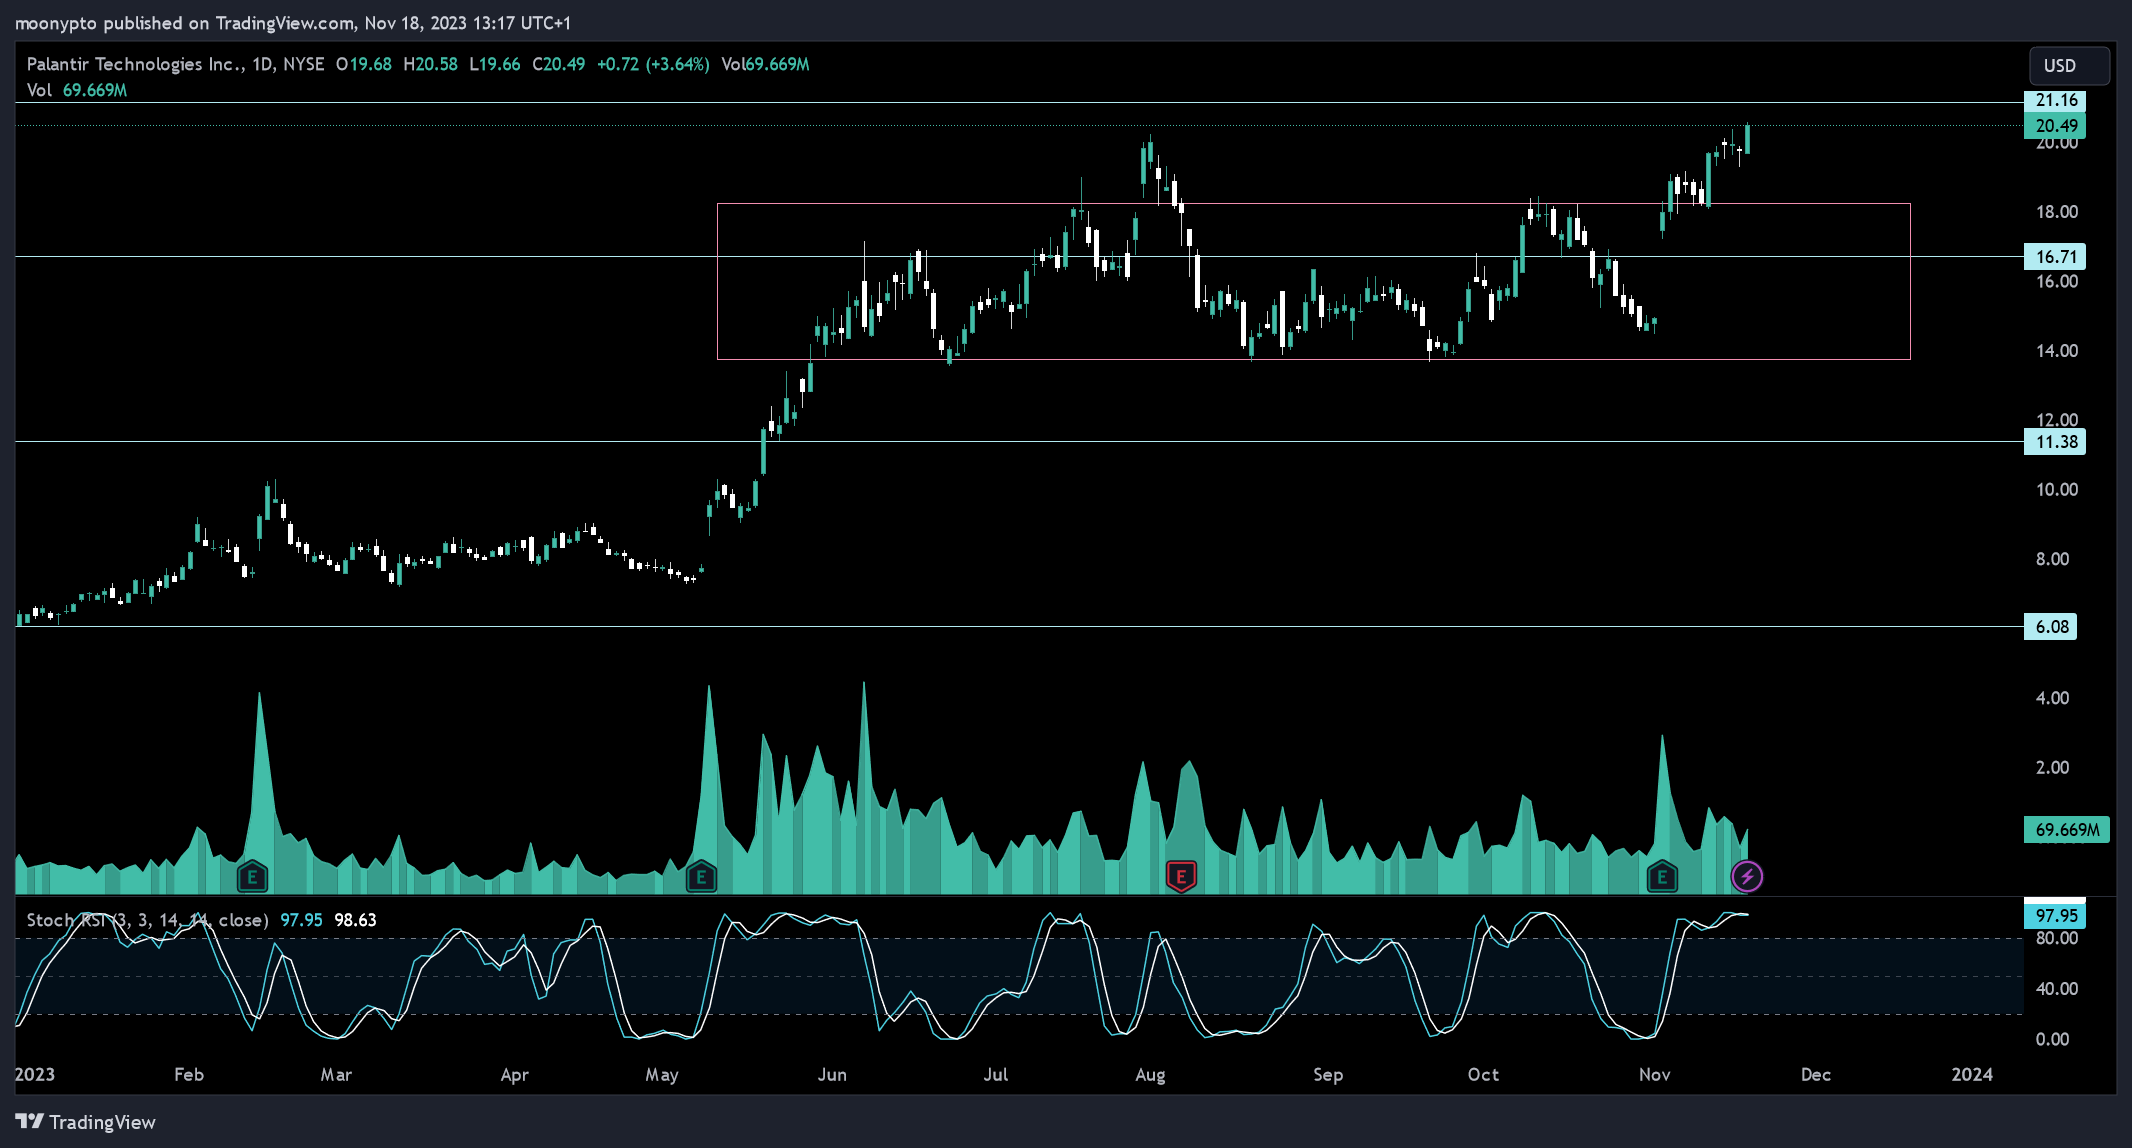This screenshot has width=2132, height=1148.
Task: Click the TradingView logo at bottom left
Action: (86, 1122)
